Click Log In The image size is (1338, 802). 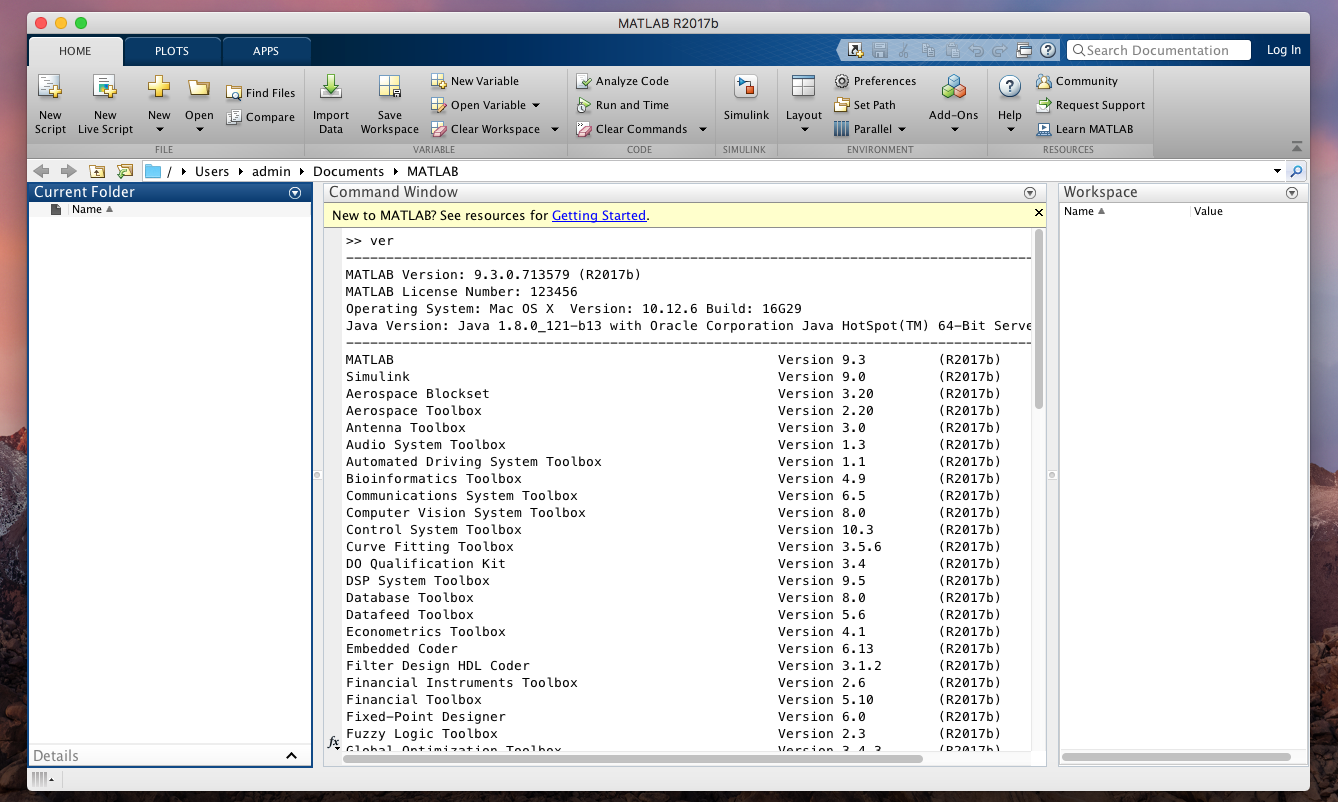pyautogui.click(x=1284, y=50)
